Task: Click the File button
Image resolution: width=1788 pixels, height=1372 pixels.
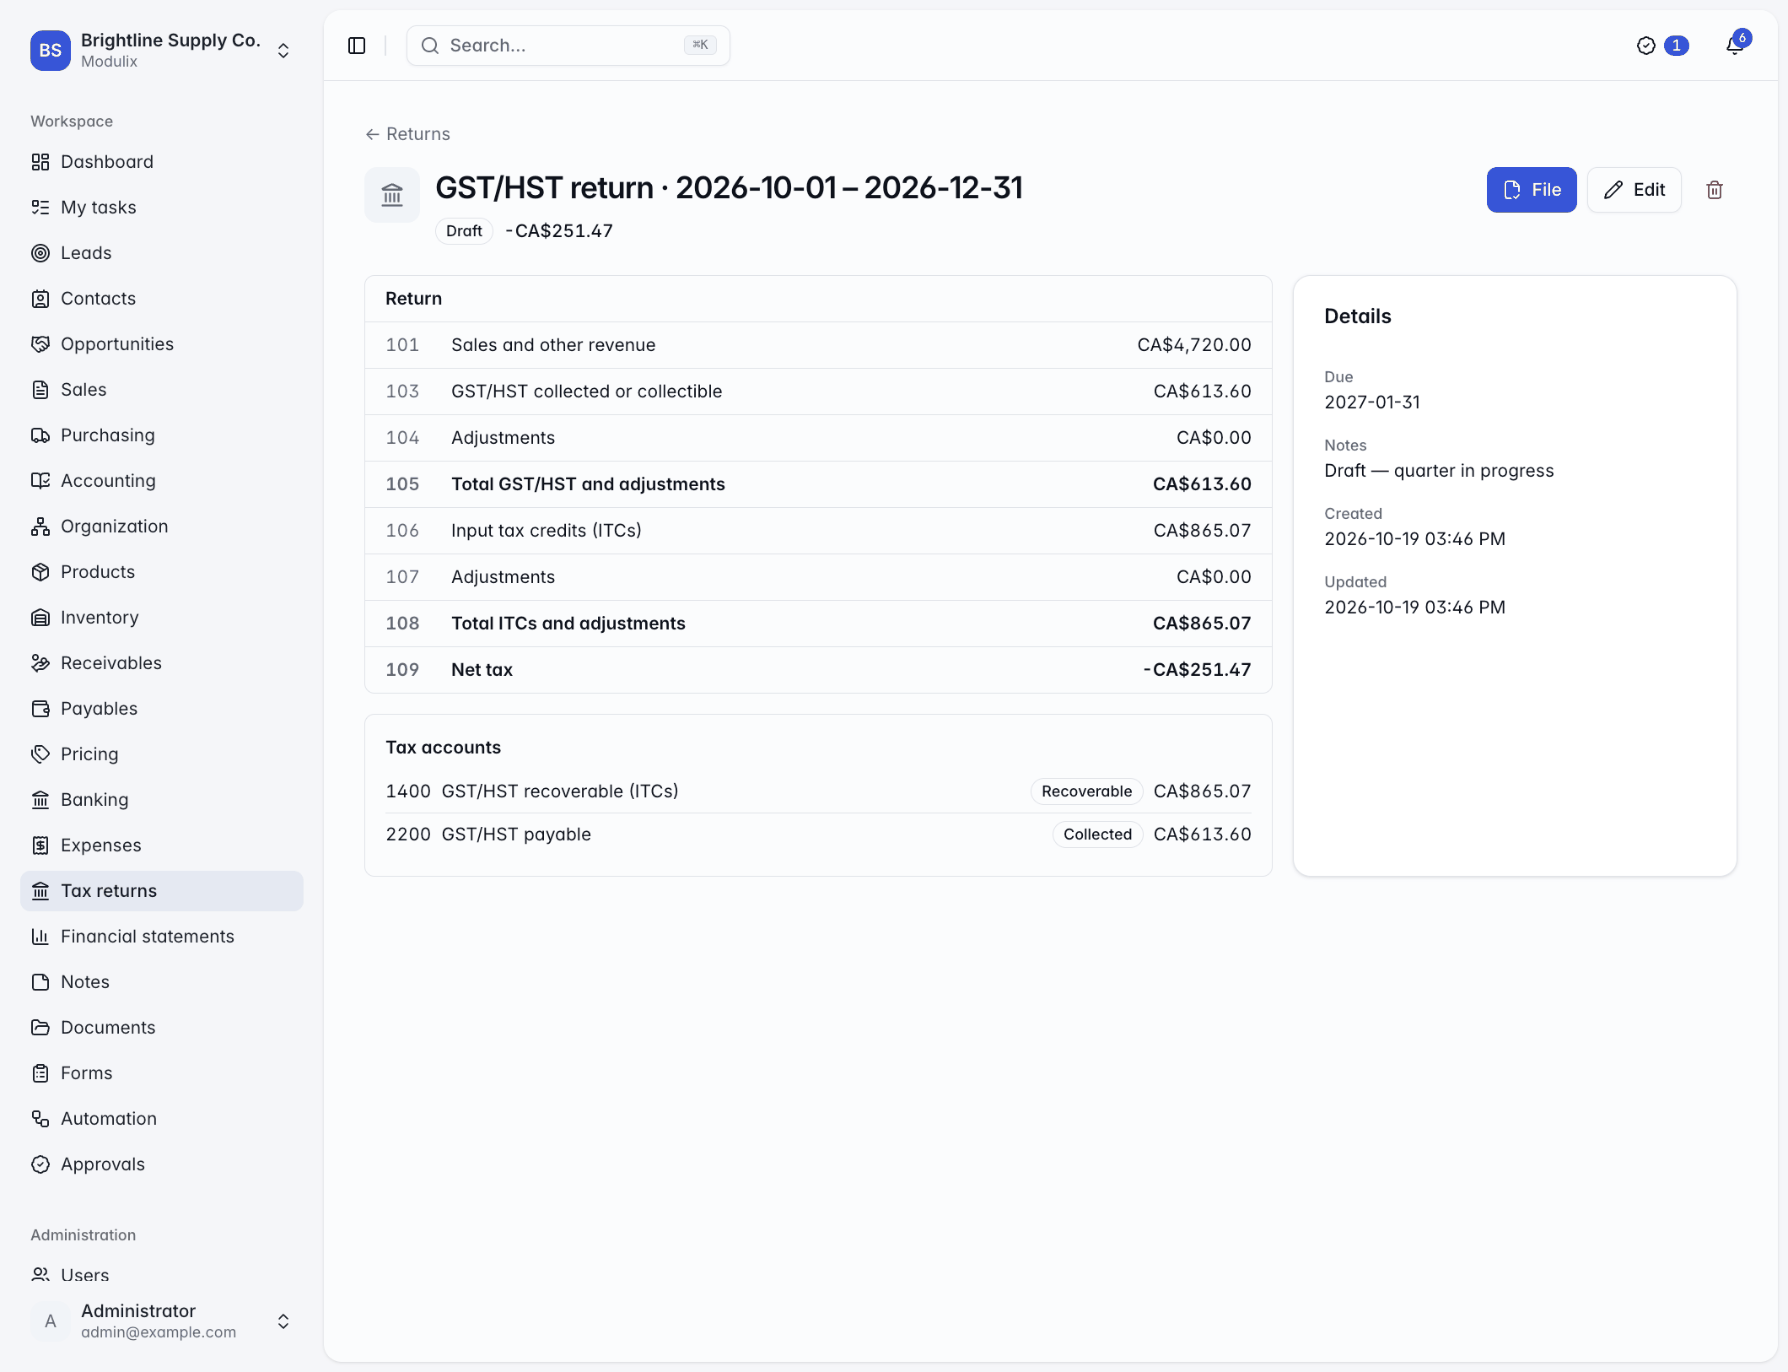Action: pos(1531,190)
